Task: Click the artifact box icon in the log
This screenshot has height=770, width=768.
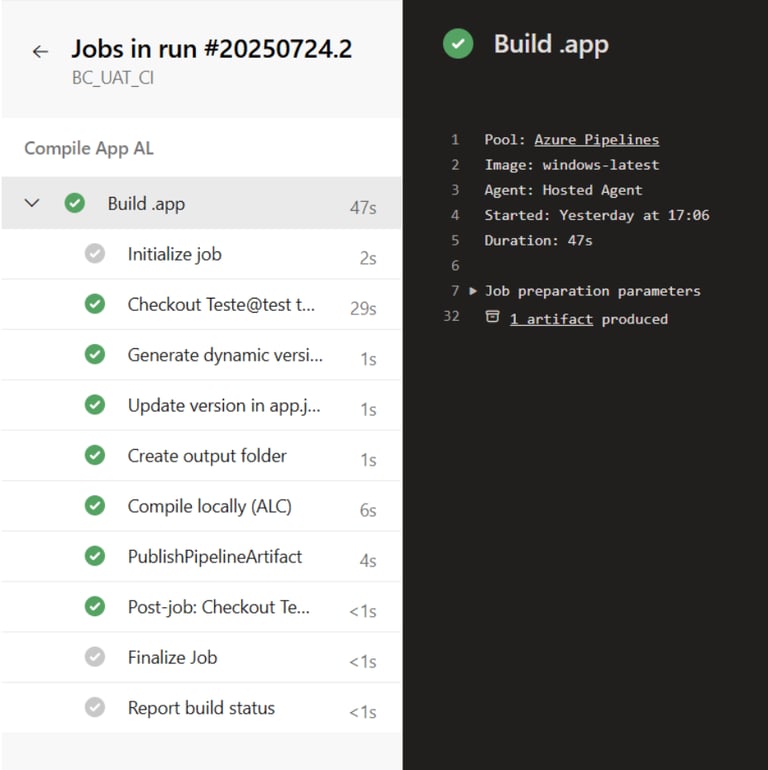Action: [492, 318]
